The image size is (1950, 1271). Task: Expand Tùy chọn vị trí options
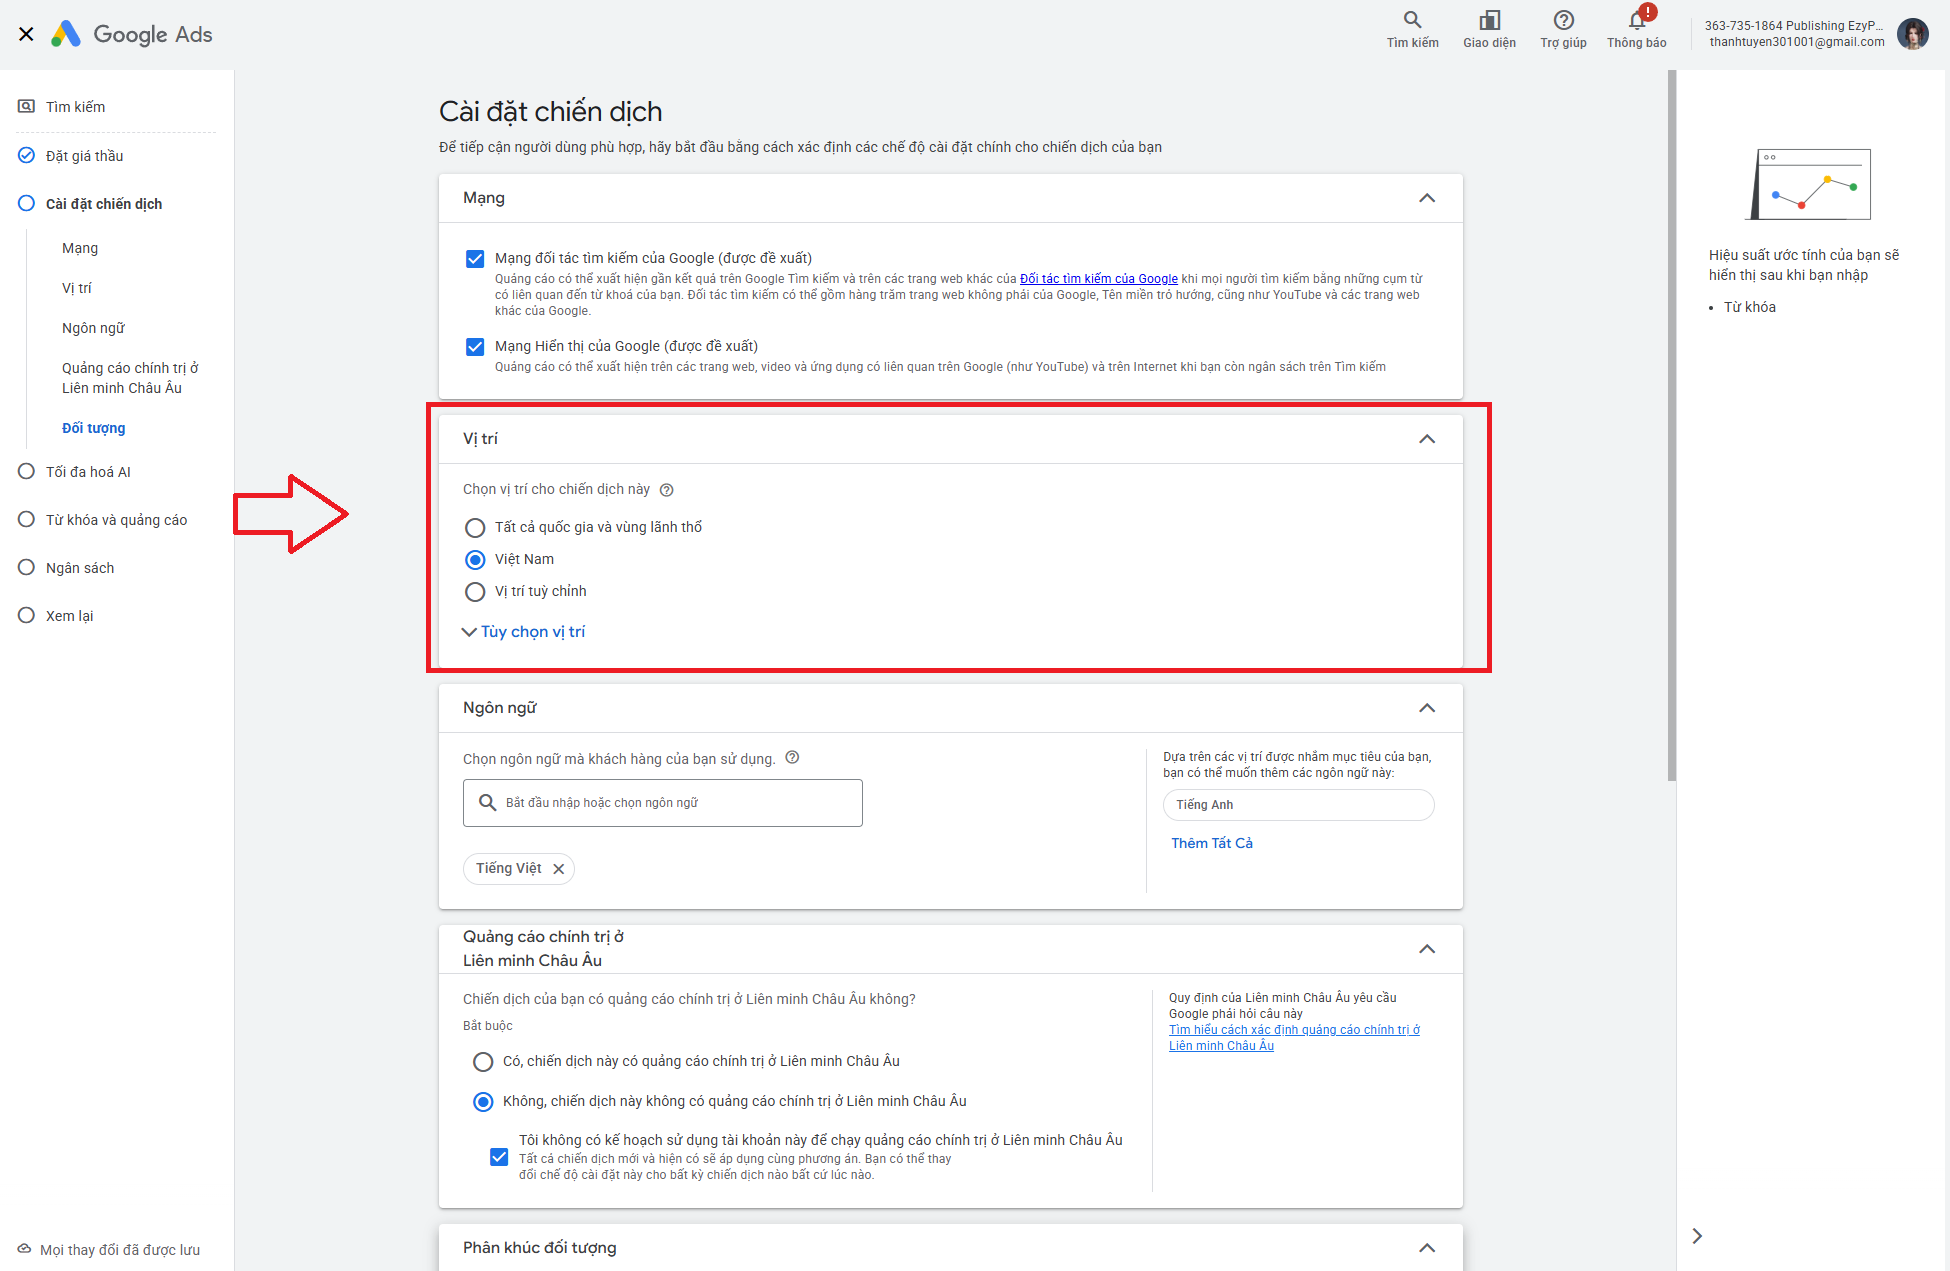coord(524,632)
